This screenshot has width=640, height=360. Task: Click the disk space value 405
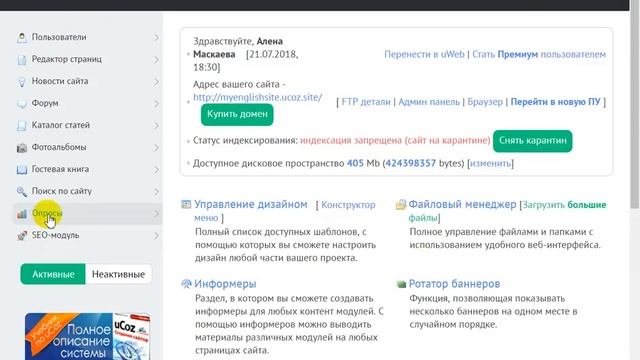pos(355,163)
